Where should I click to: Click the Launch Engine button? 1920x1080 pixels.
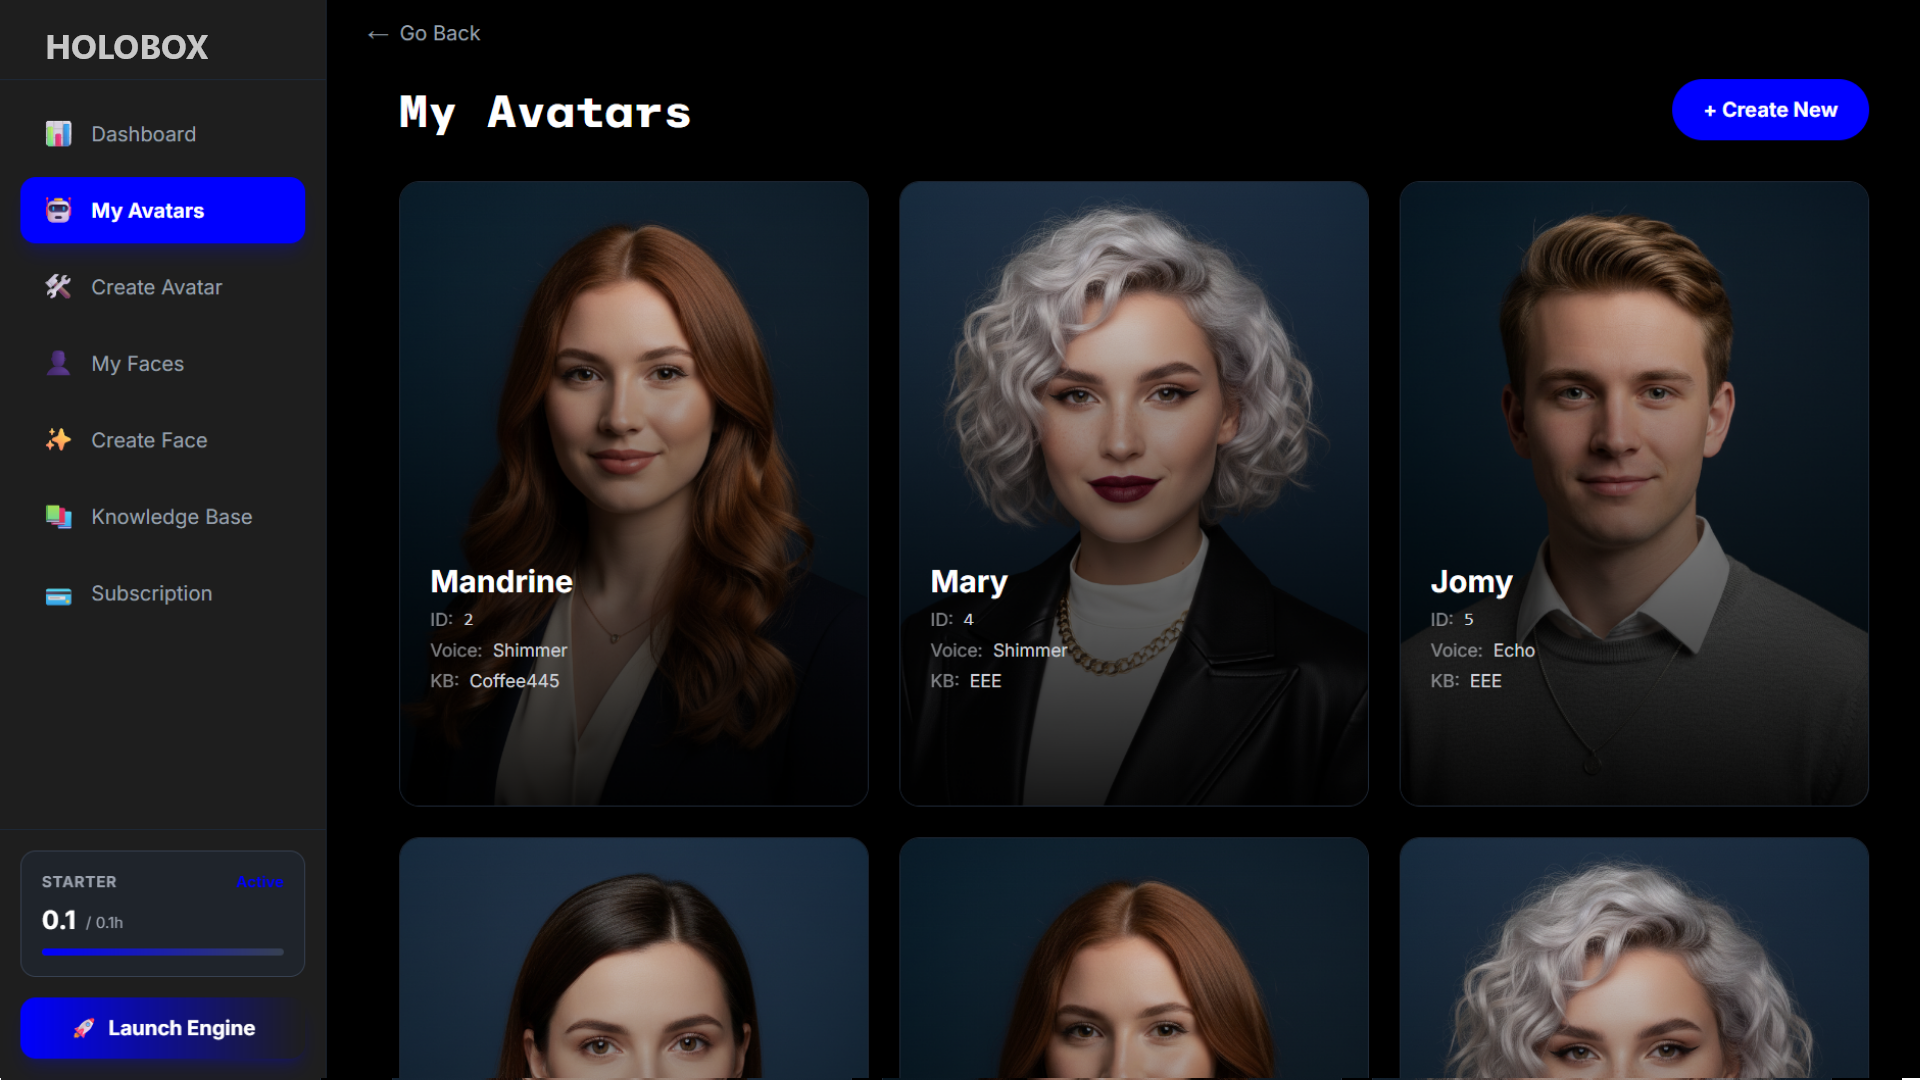point(163,1028)
